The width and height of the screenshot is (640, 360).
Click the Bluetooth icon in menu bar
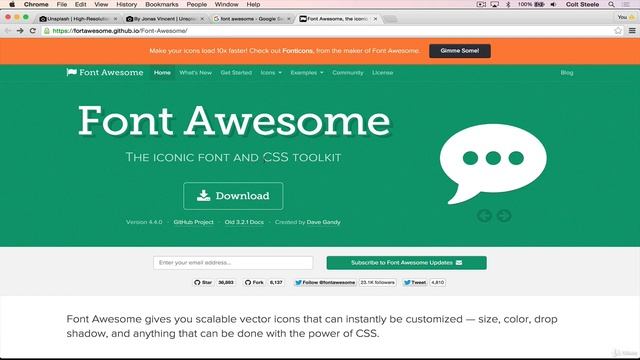(508, 4)
